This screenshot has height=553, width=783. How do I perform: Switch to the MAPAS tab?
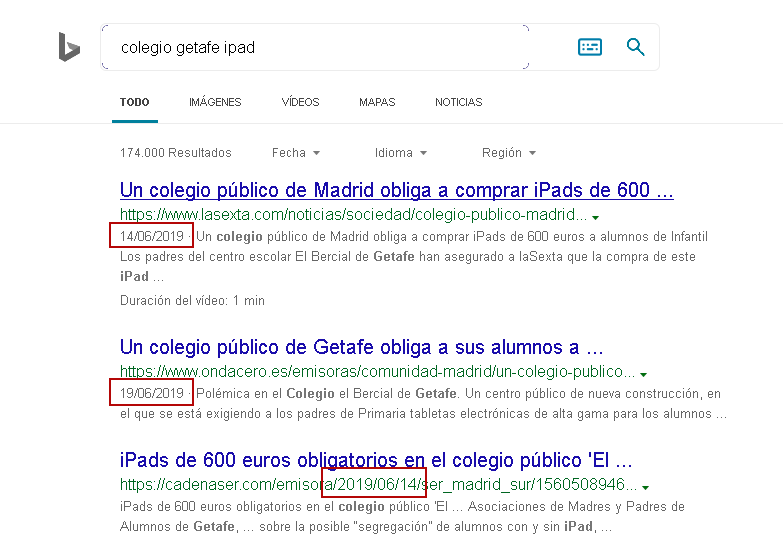pyautogui.click(x=377, y=102)
